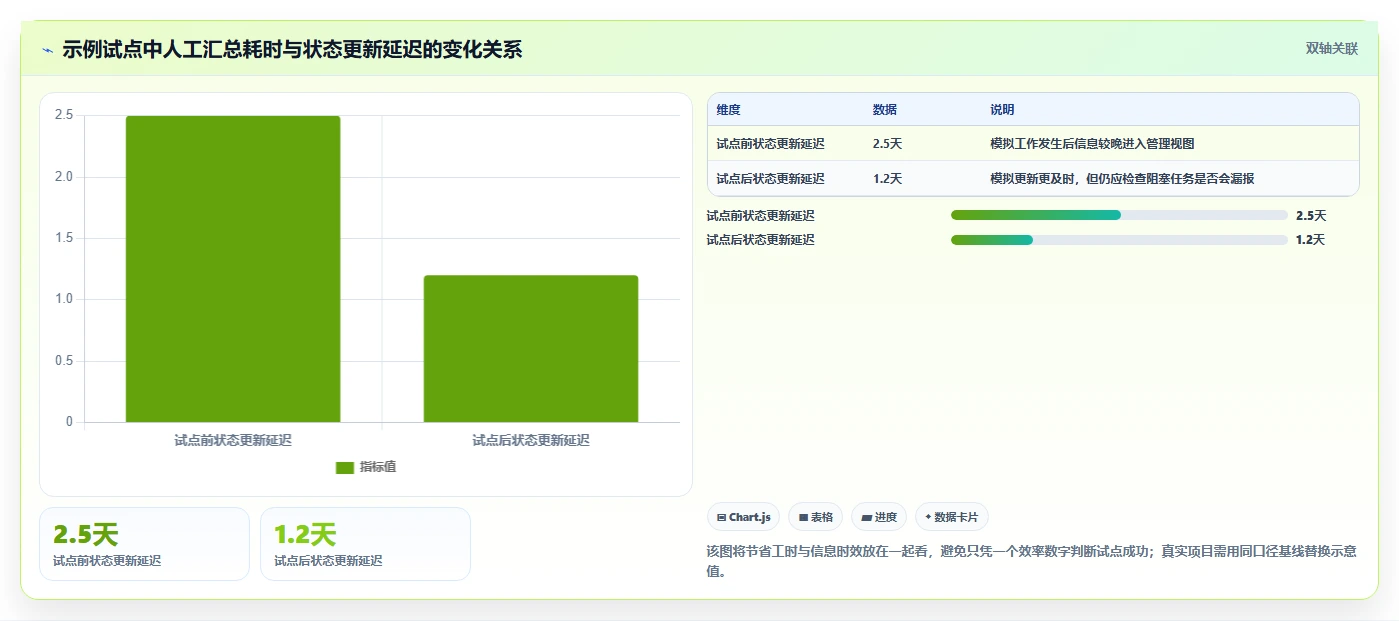Click the 2.5天 table cell
Screen dimensions: 1399x621
(887, 144)
